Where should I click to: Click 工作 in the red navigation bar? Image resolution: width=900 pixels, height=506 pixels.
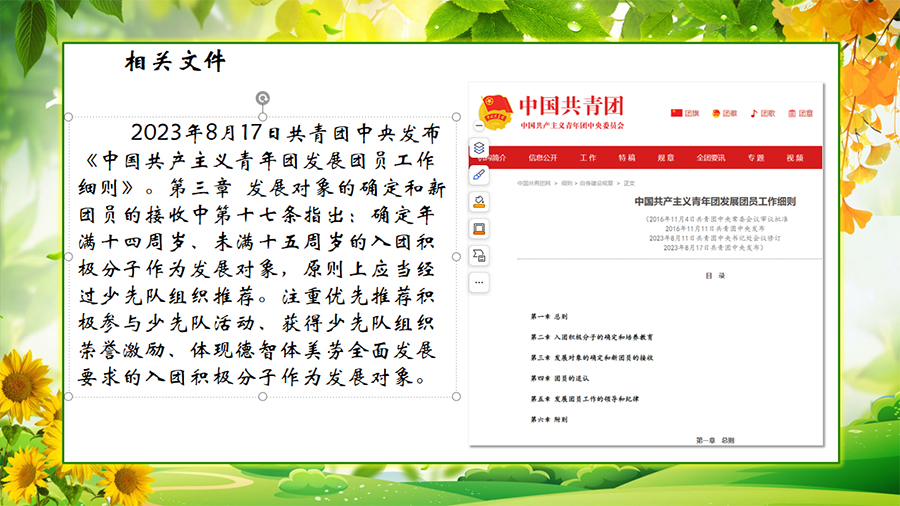588,158
